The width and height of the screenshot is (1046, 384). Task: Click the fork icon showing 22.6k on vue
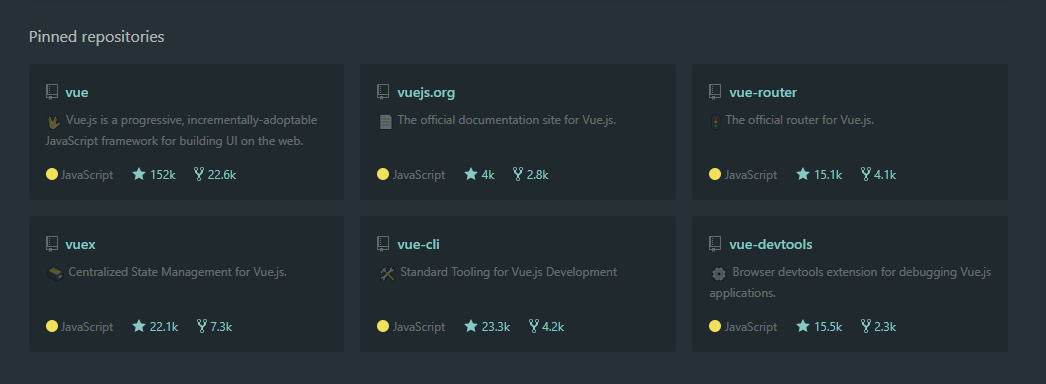[x=198, y=174]
